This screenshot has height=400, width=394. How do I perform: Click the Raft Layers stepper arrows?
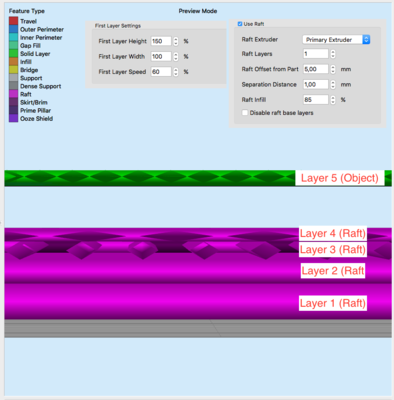[333, 54]
